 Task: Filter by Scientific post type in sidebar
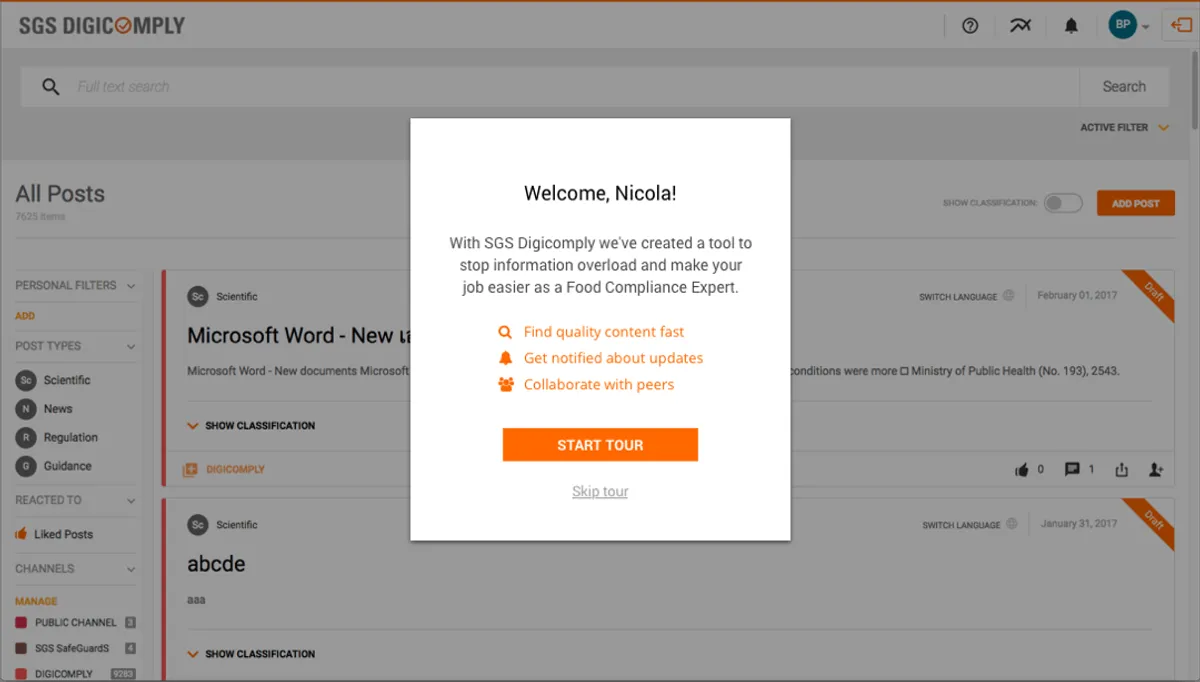tap(26, 380)
